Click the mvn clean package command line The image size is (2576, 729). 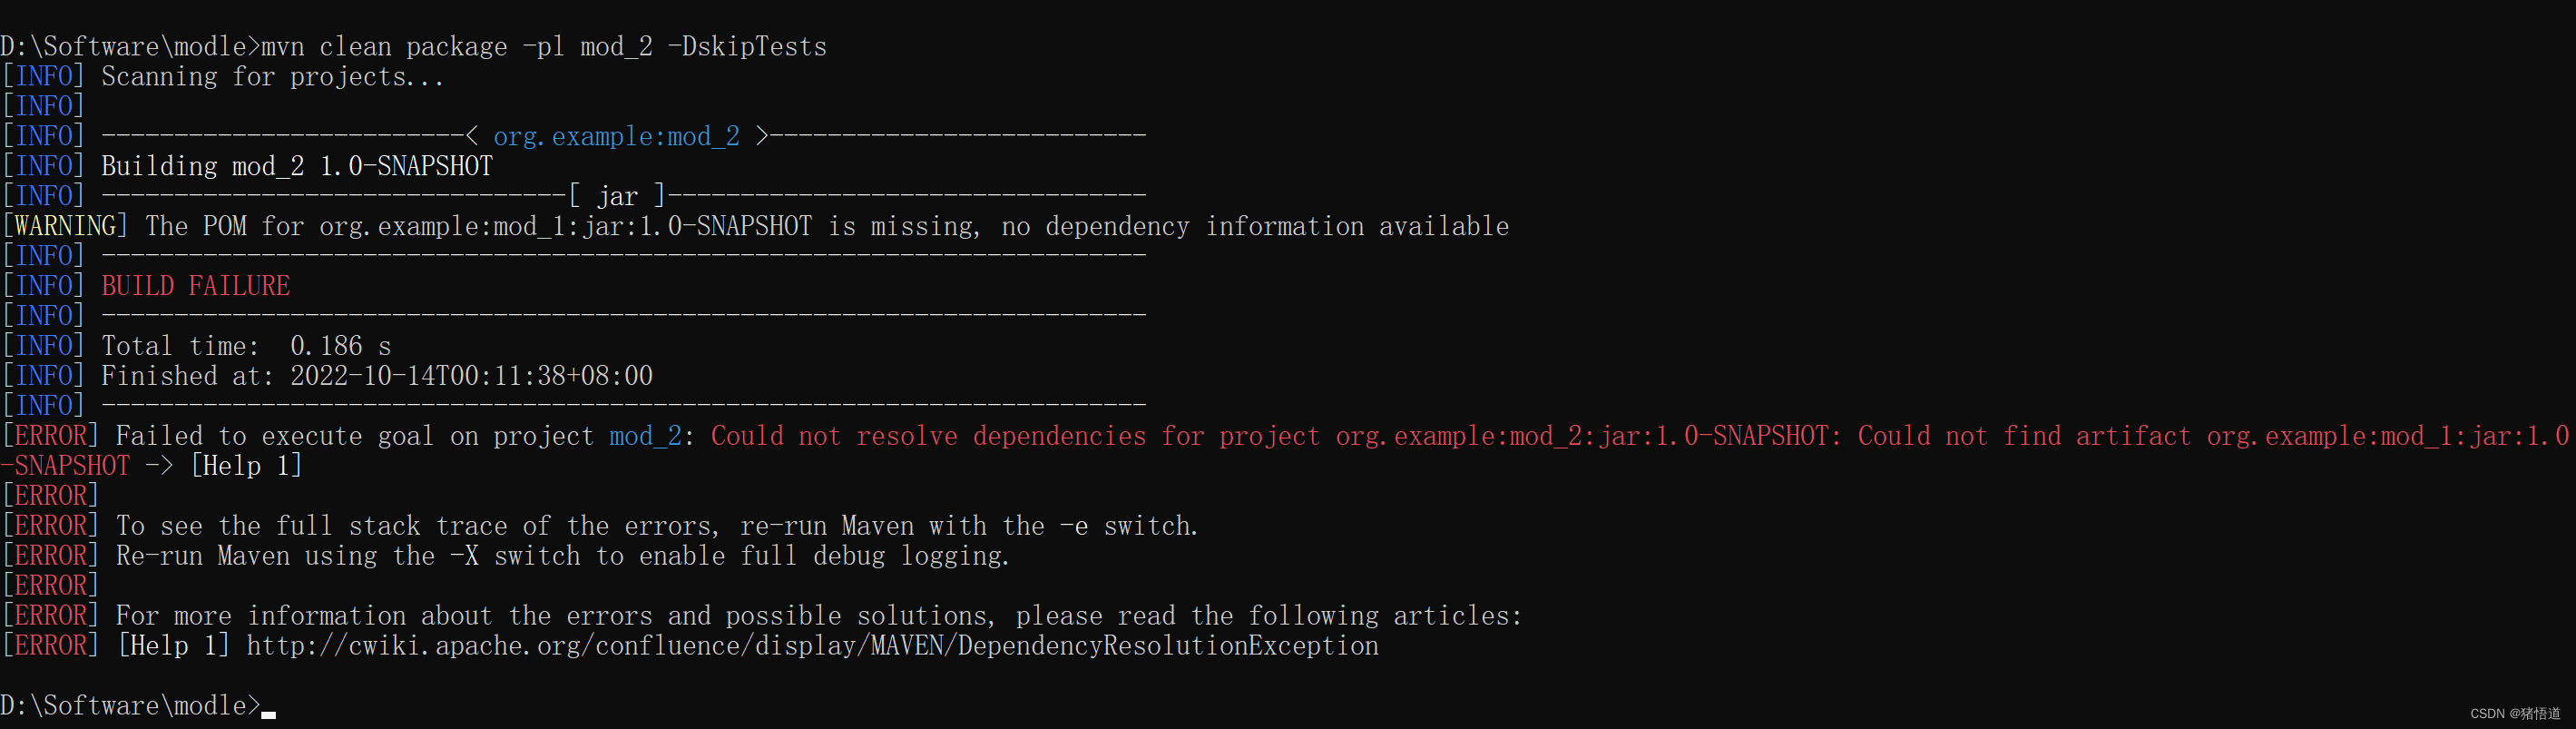(414, 47)
